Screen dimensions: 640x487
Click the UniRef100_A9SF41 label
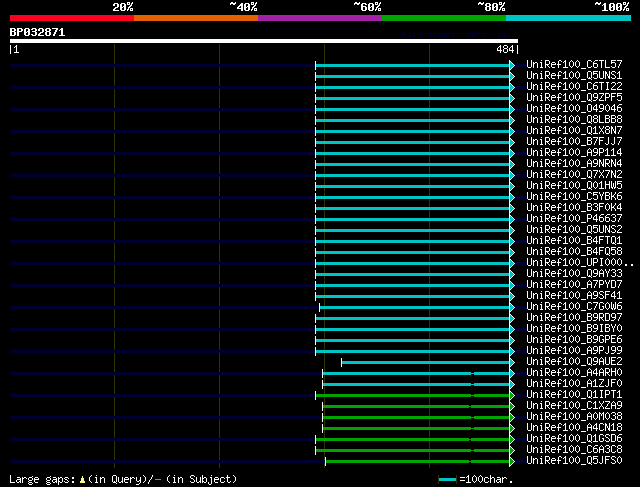pyautogui.click(x=574, y=296)
